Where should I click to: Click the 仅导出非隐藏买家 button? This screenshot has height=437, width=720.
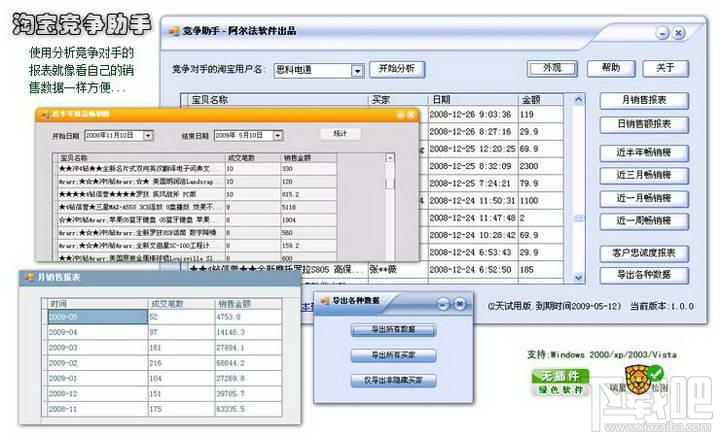coord(393,381)
